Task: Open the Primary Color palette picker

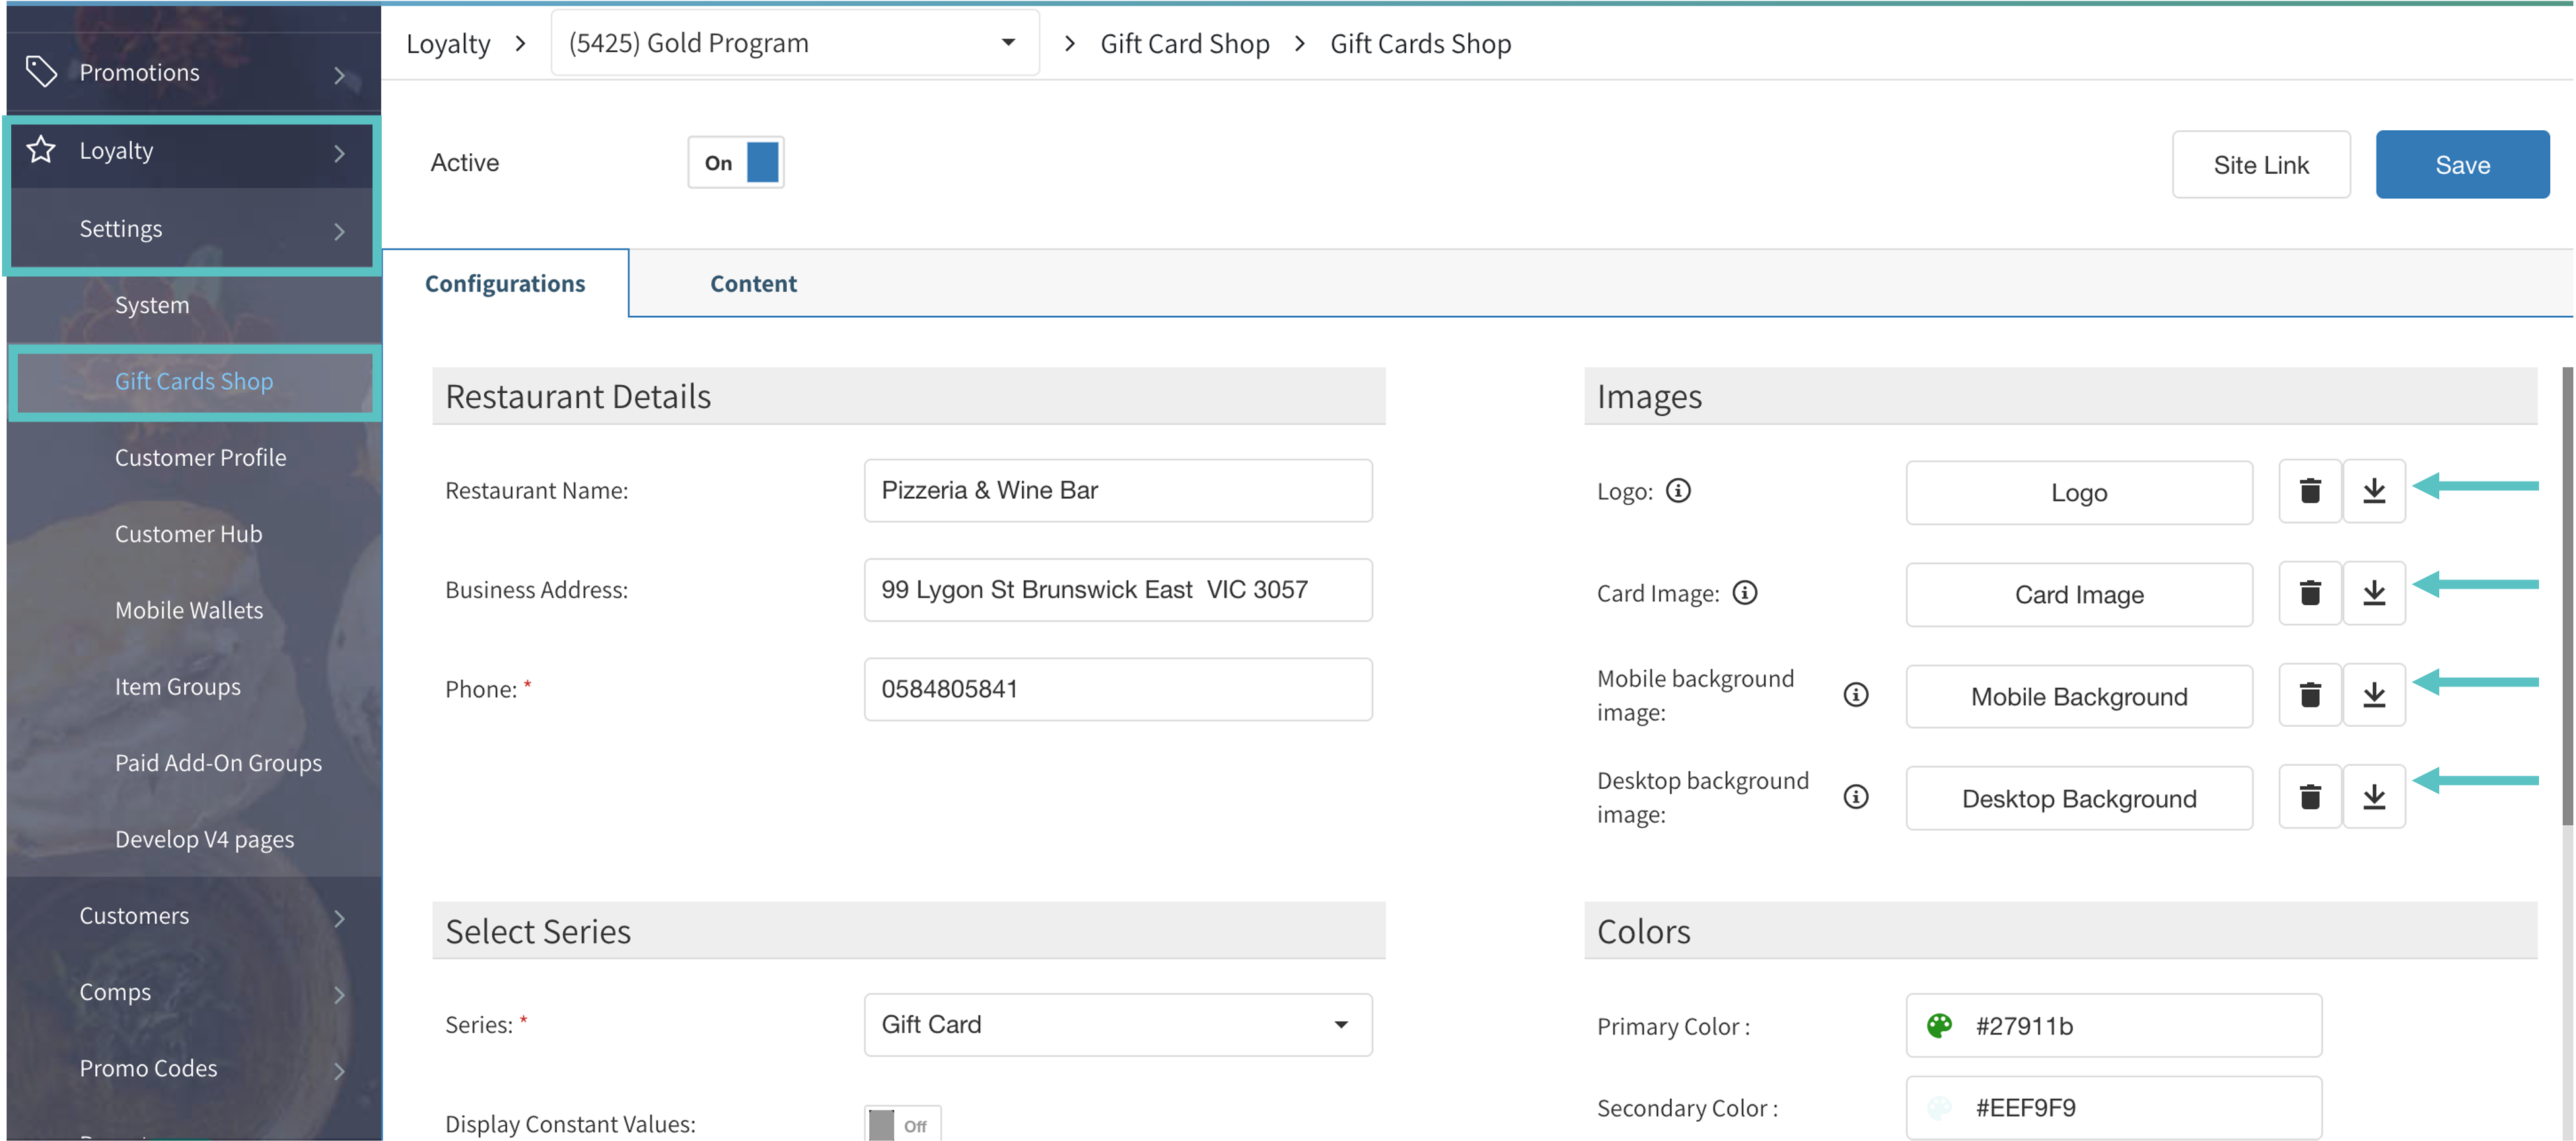Action: coord(1939,1026)
